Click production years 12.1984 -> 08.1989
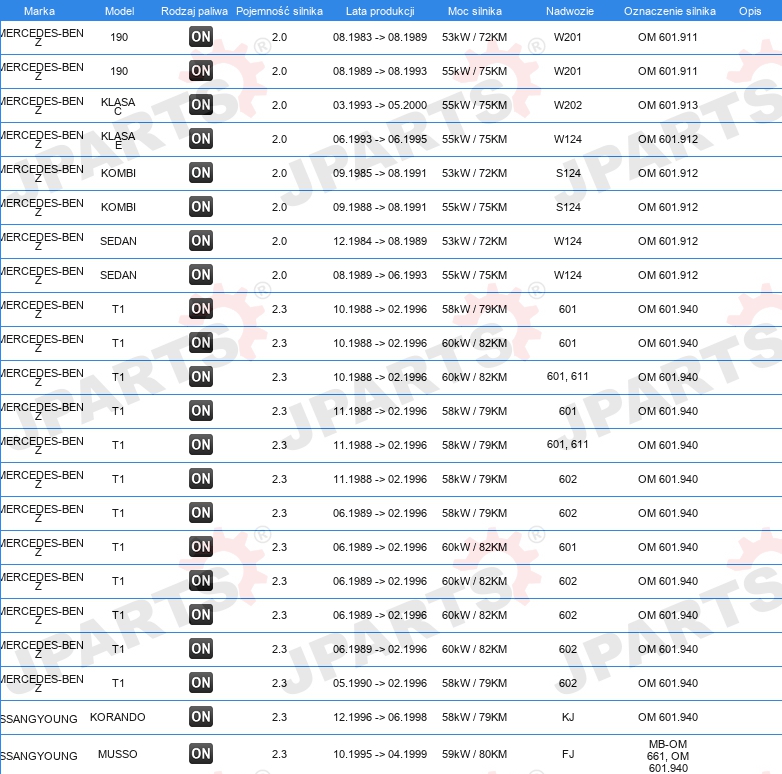Viewport: 782px width, 774px height. pyautogui.click(x=380, y=241)
